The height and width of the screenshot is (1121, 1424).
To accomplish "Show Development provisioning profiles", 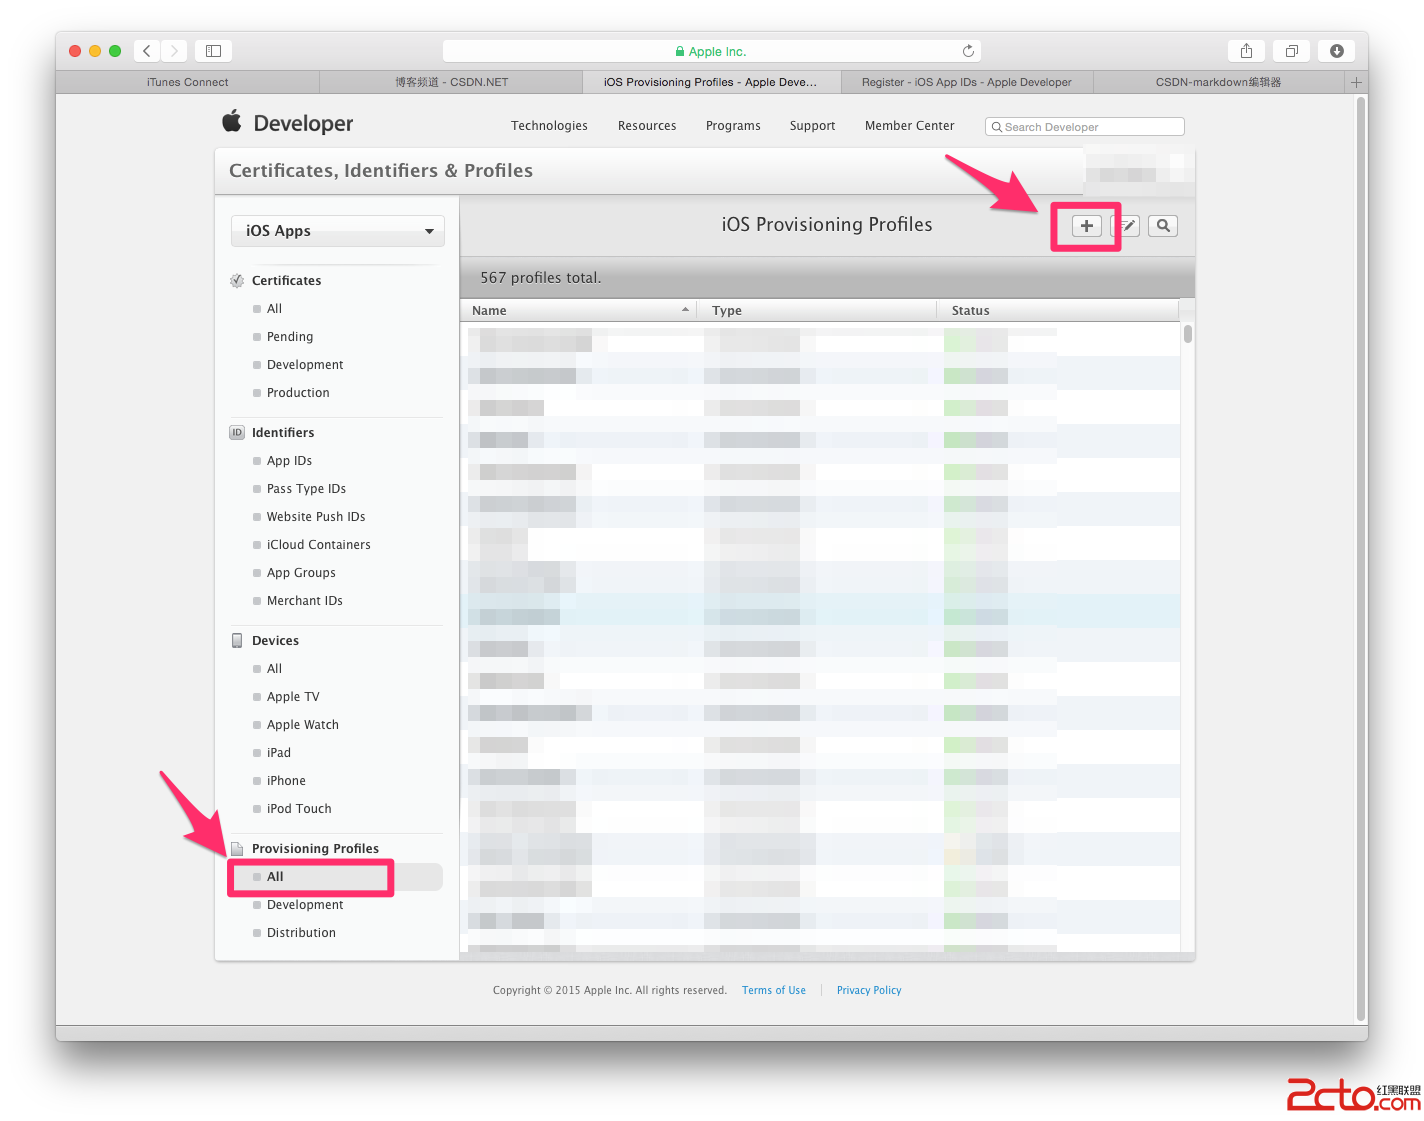I will [305, 905].
